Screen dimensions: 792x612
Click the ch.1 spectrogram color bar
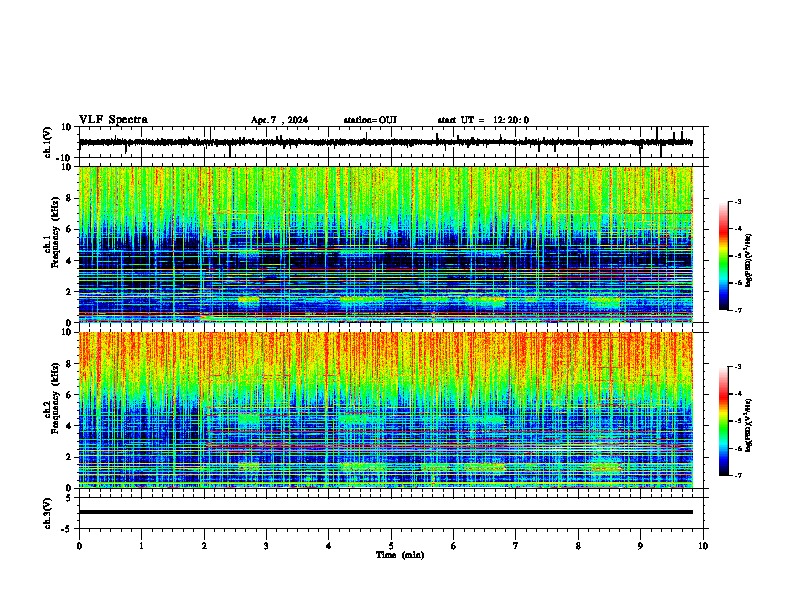click(x=724, y=256)
